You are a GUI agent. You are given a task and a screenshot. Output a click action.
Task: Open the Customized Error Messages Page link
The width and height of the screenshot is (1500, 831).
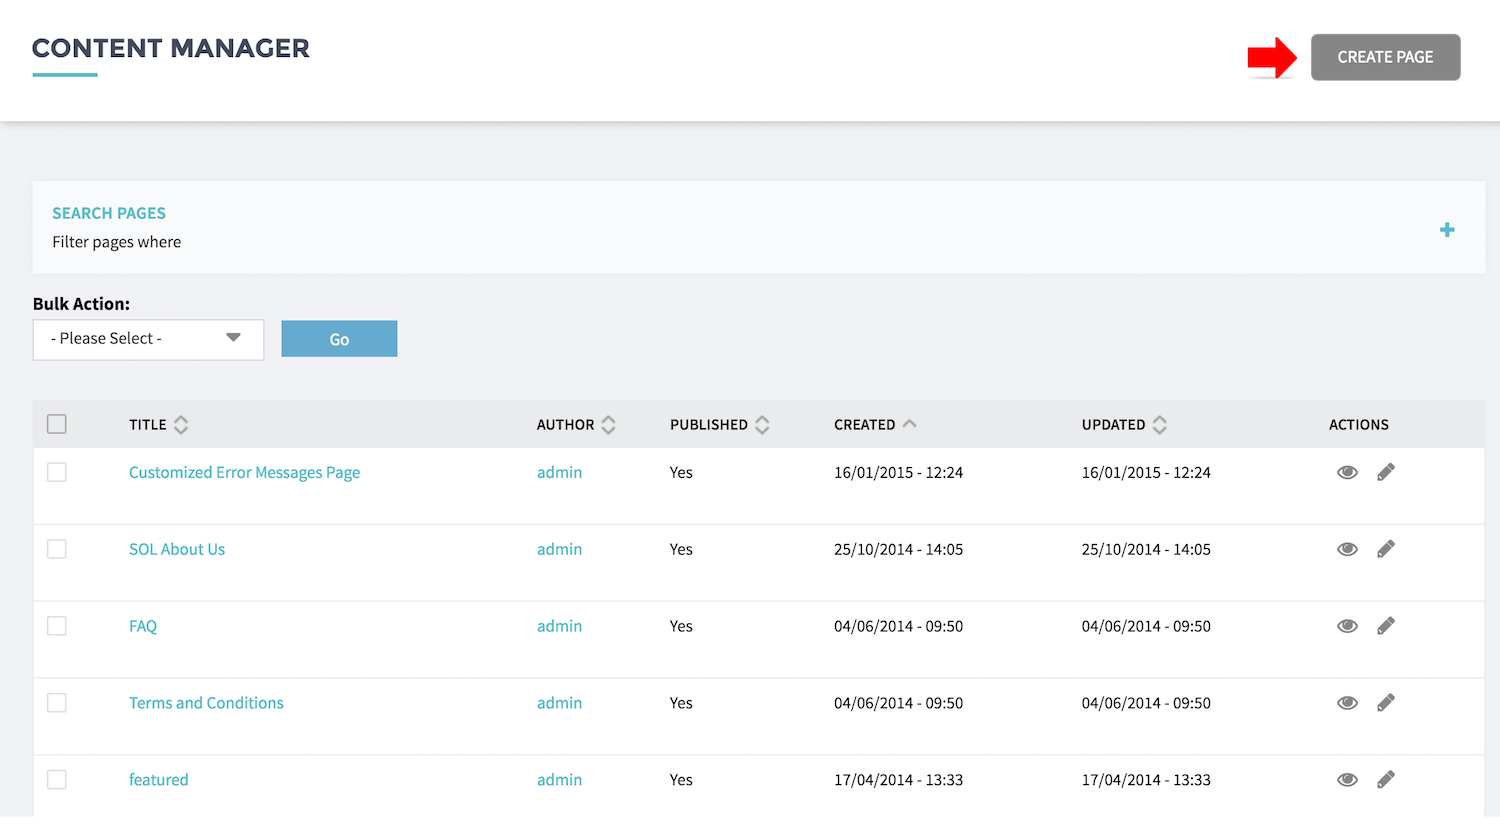[244, 473]
